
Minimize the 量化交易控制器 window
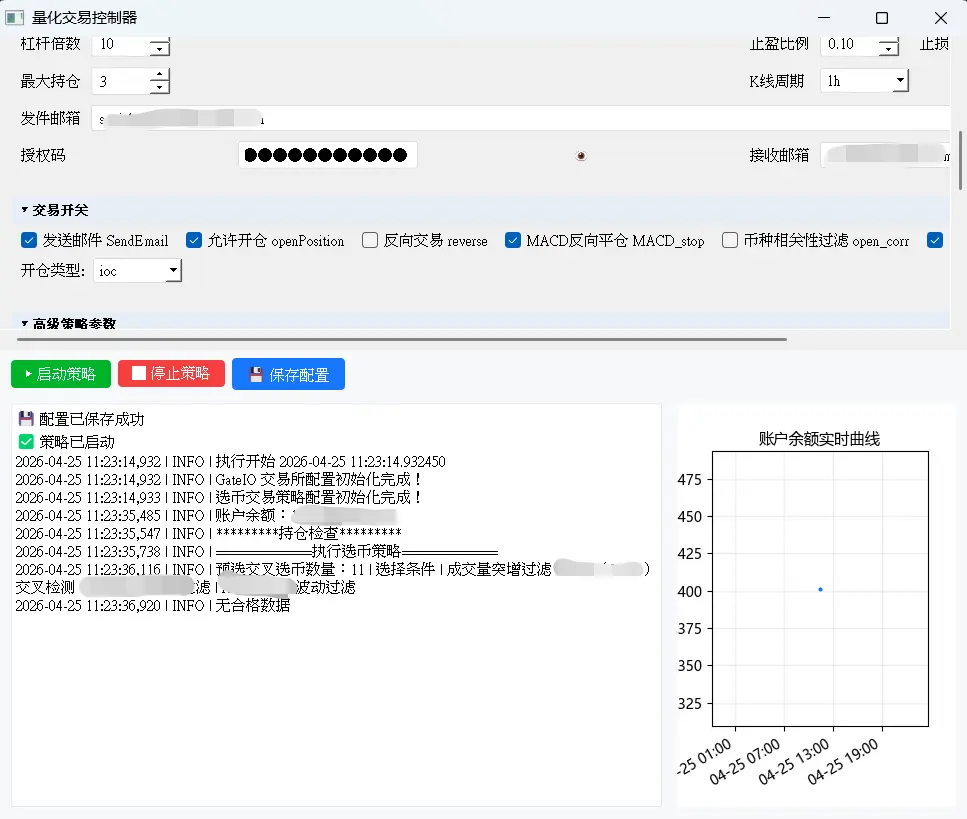pos(824,18)
